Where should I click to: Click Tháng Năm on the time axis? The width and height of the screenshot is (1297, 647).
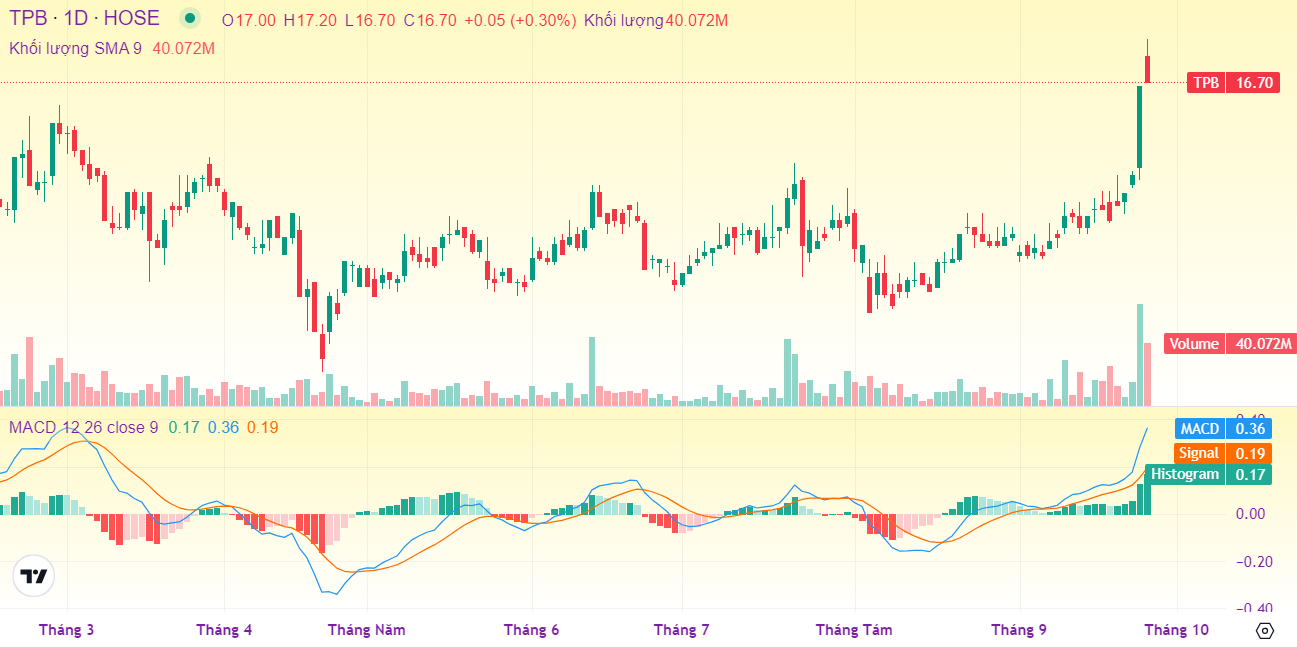[367, 630]
